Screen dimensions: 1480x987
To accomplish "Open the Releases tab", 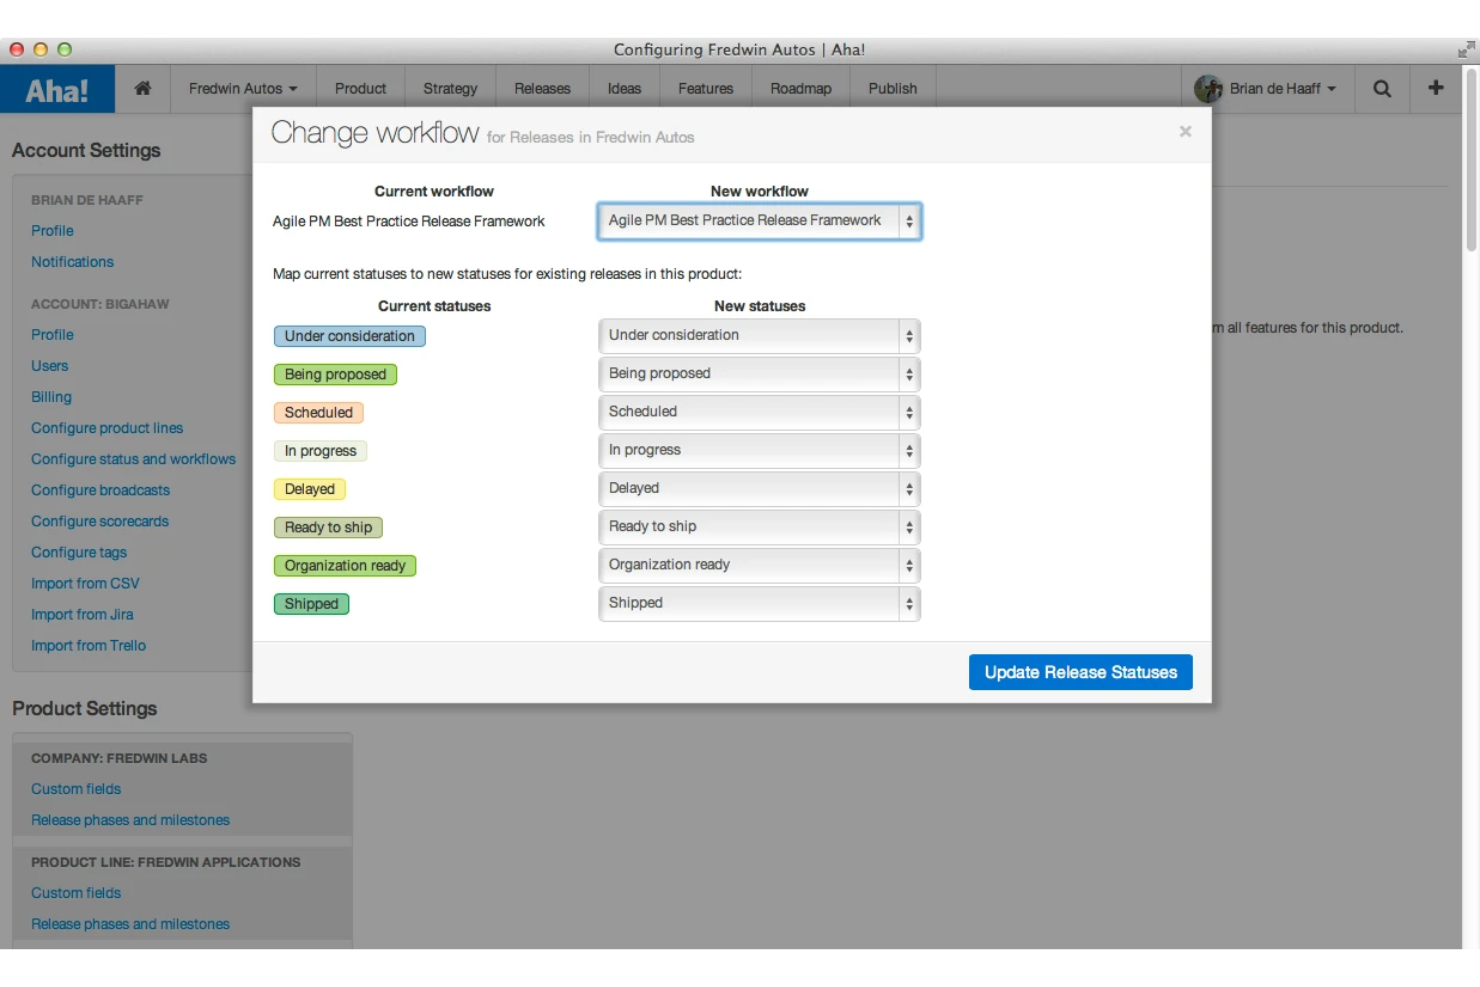I will (542, 88).
